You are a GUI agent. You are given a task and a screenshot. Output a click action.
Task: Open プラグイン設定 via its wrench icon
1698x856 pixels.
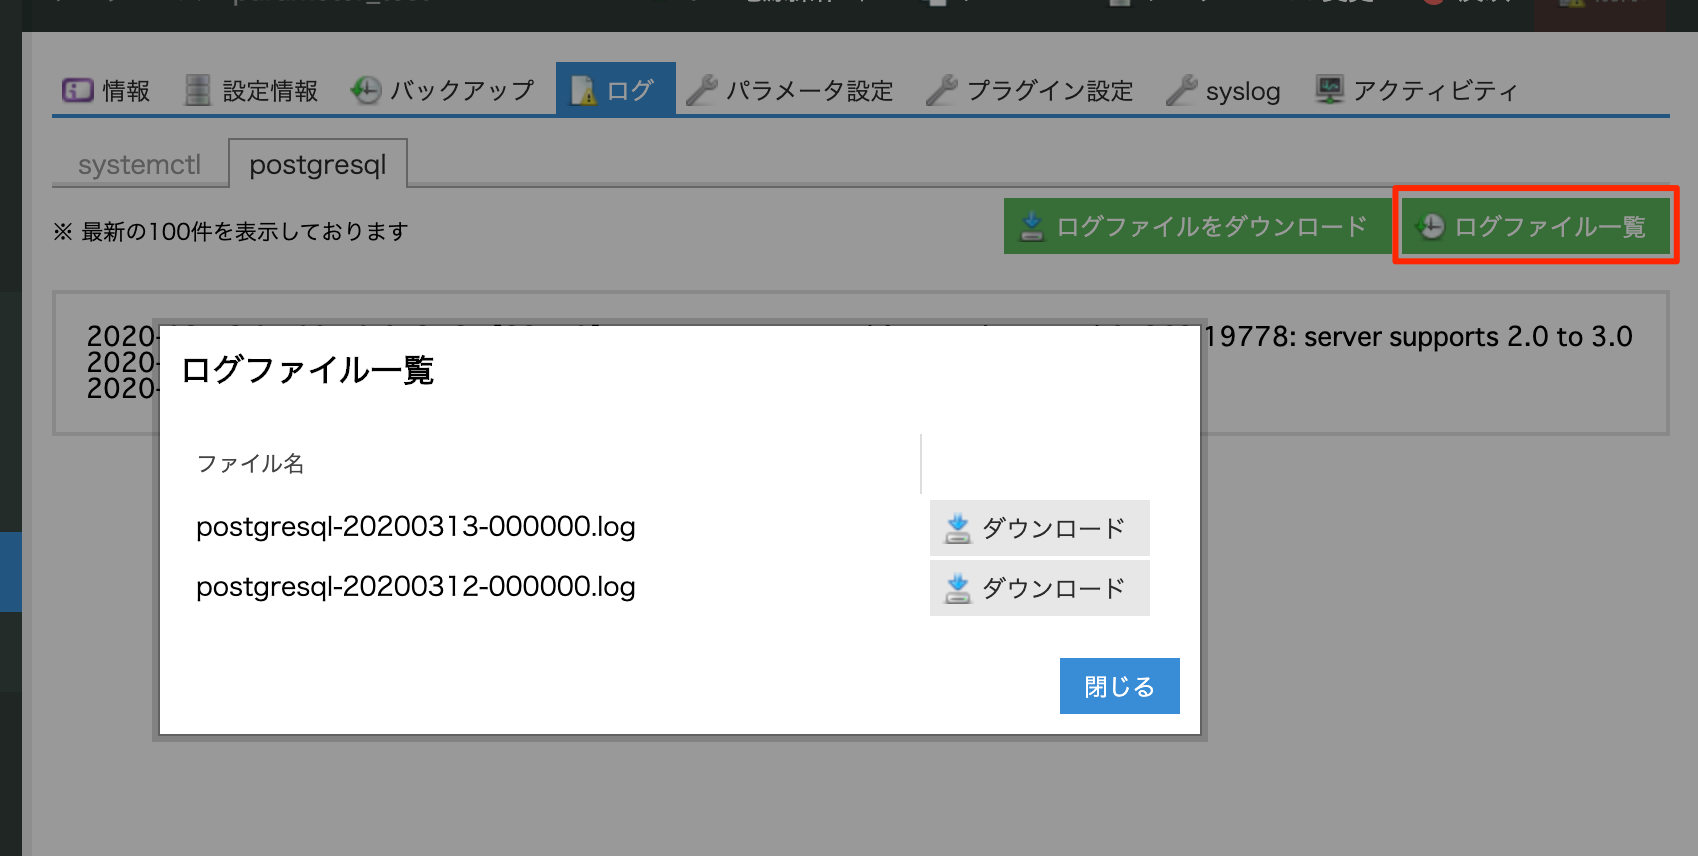click(942, 91)
